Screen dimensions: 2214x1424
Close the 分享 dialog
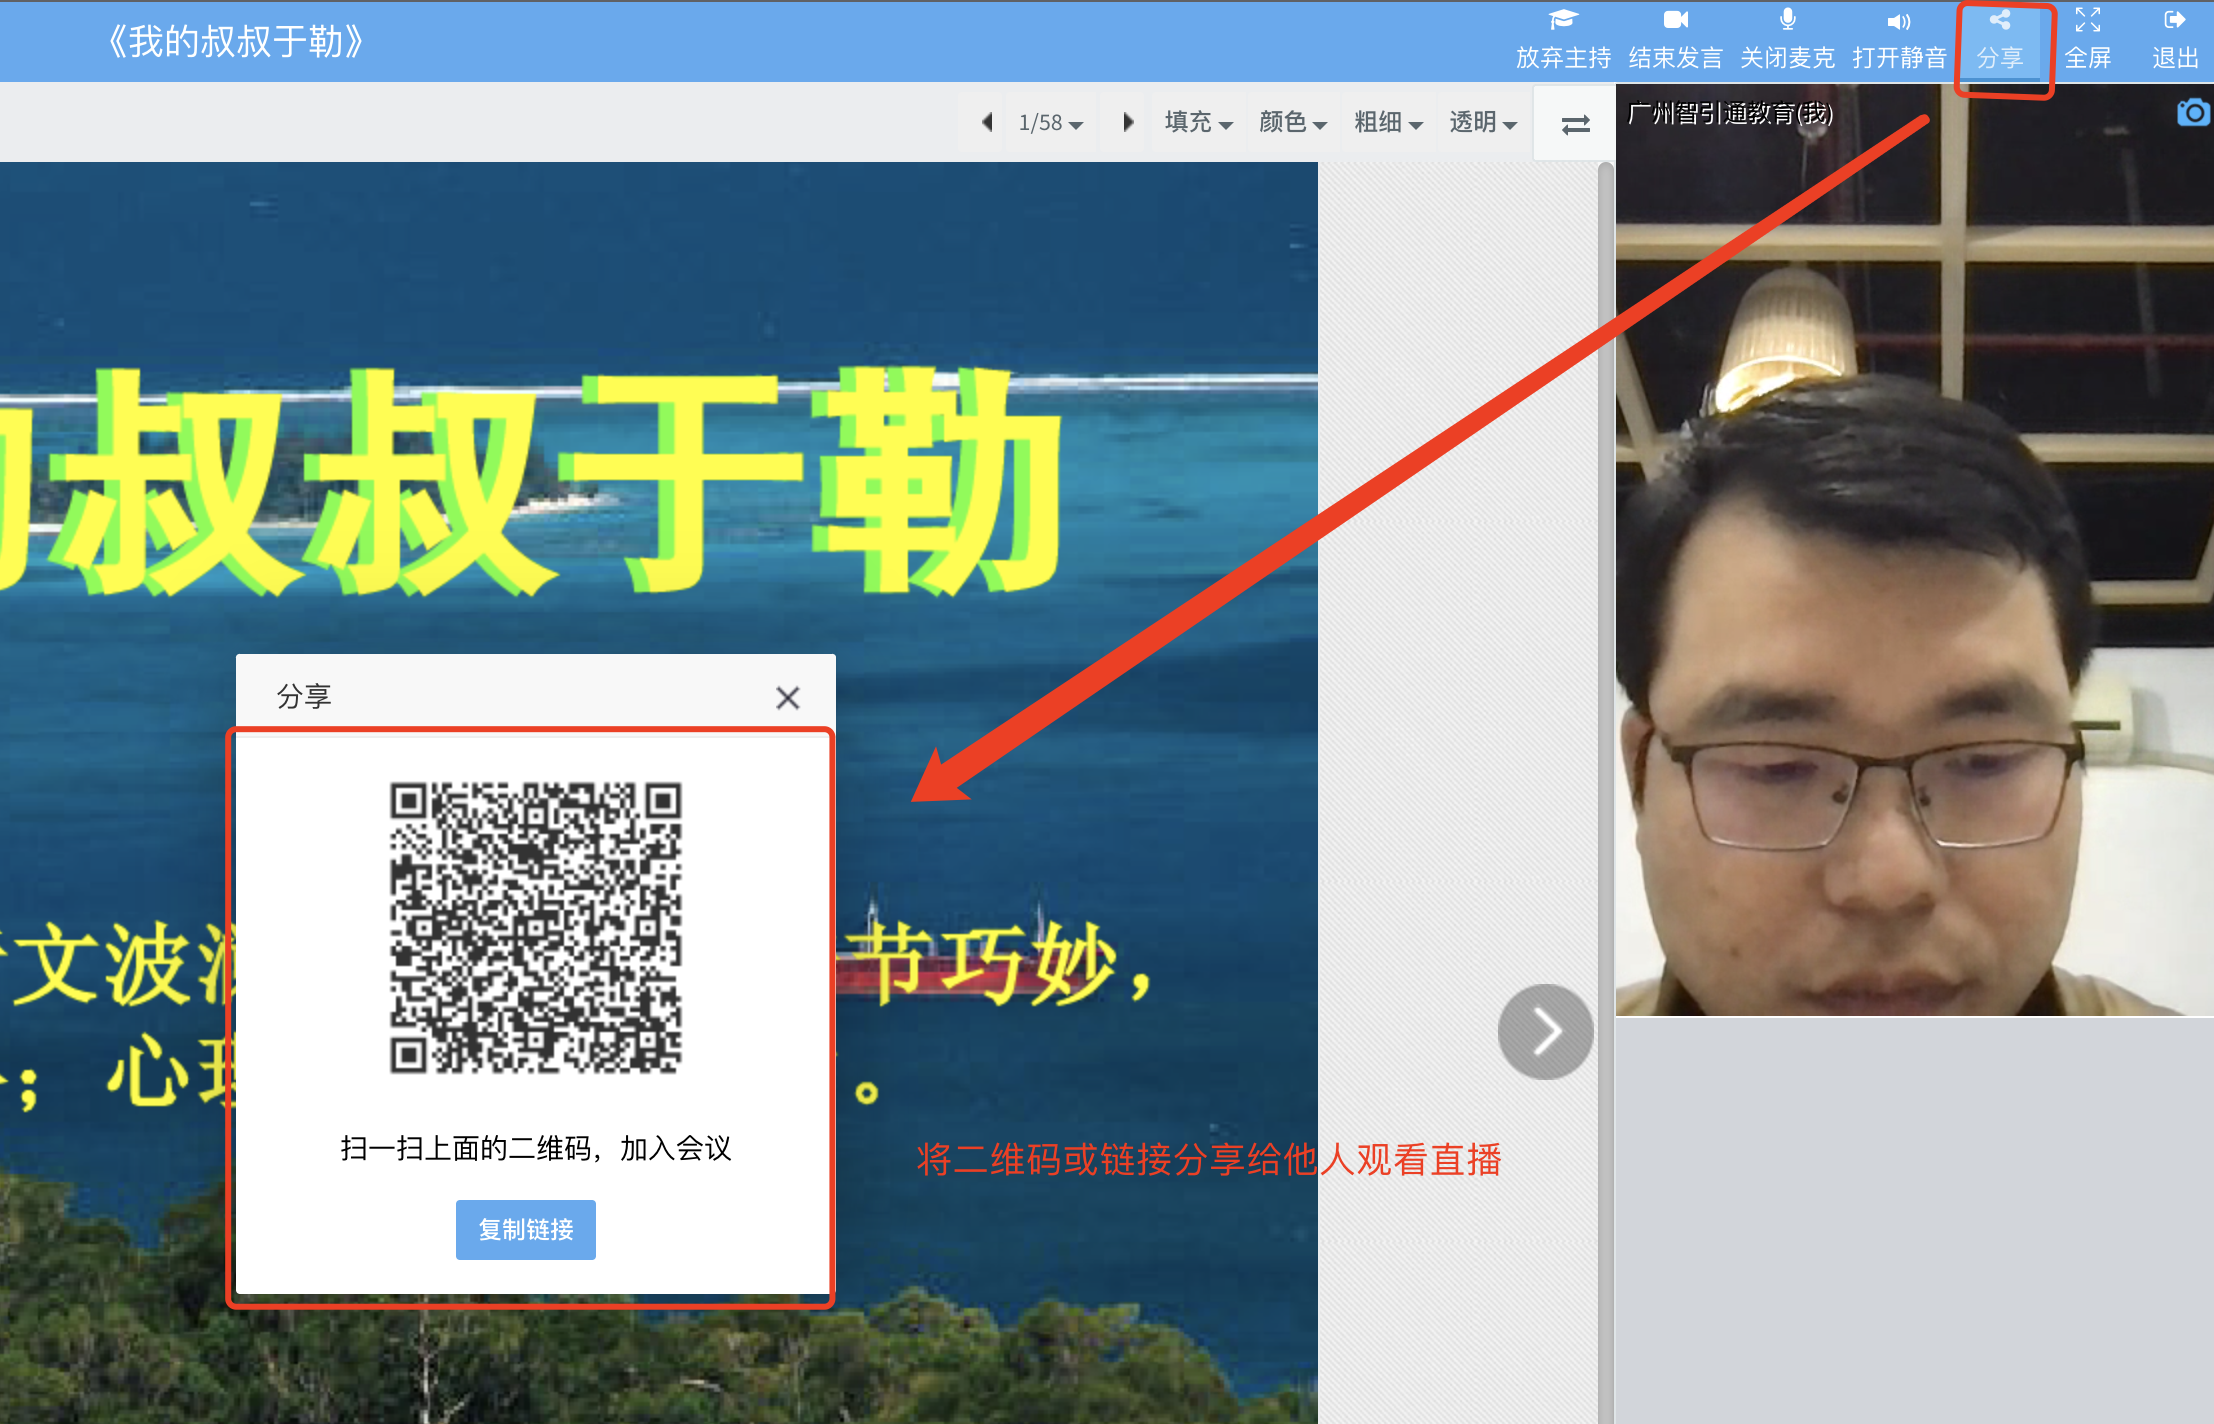788,698
